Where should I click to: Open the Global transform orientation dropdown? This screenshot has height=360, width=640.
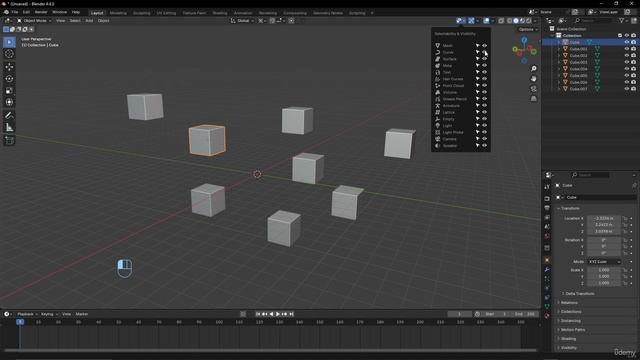click(x=242, y=20)
